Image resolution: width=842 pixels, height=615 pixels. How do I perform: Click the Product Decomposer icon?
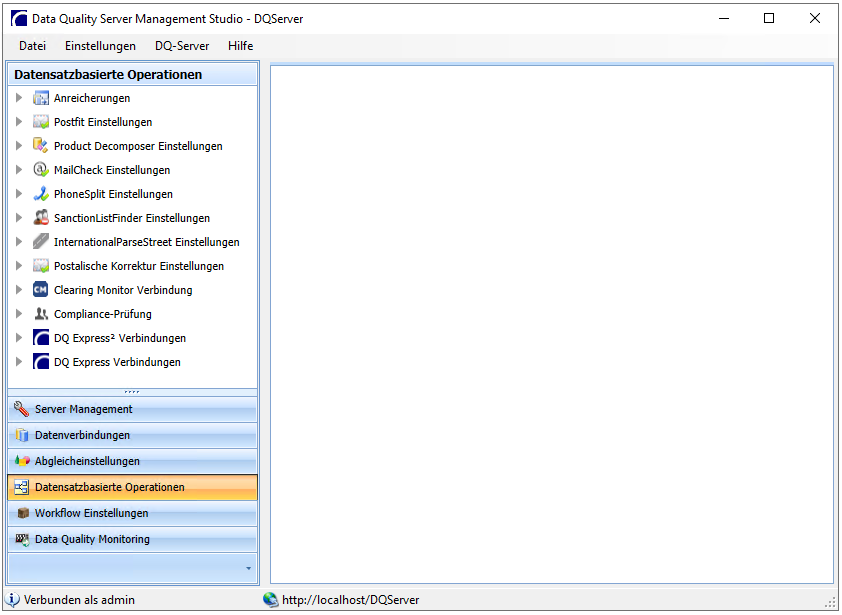[x=41, y=146]
